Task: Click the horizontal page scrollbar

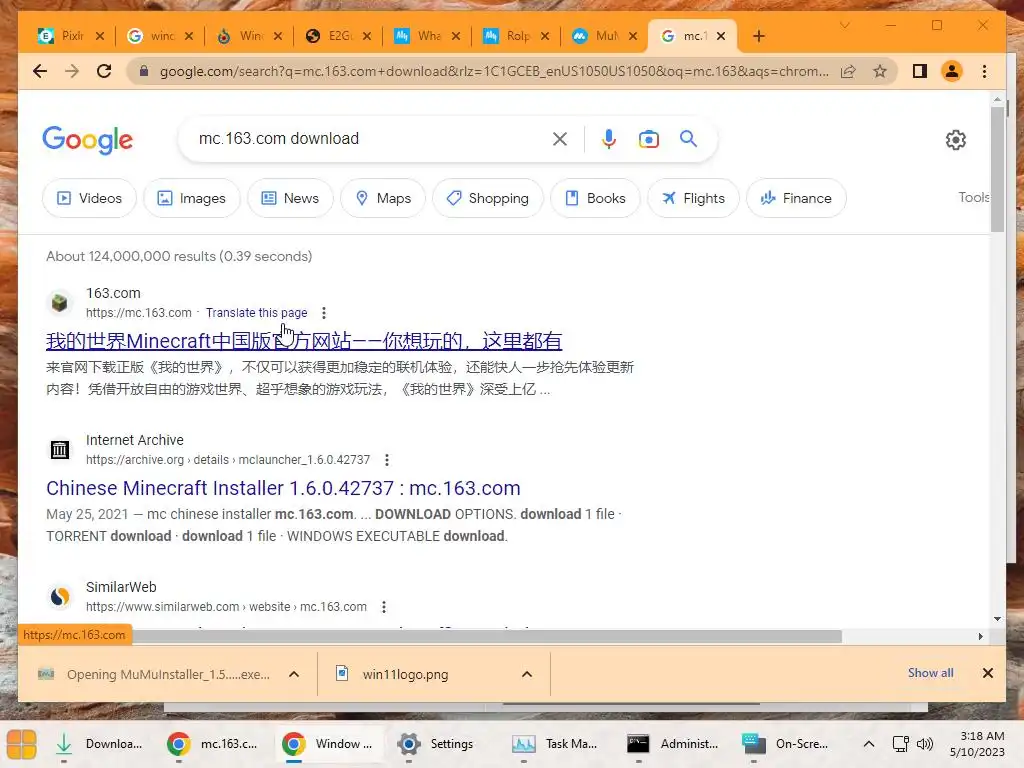Action: 487,636
